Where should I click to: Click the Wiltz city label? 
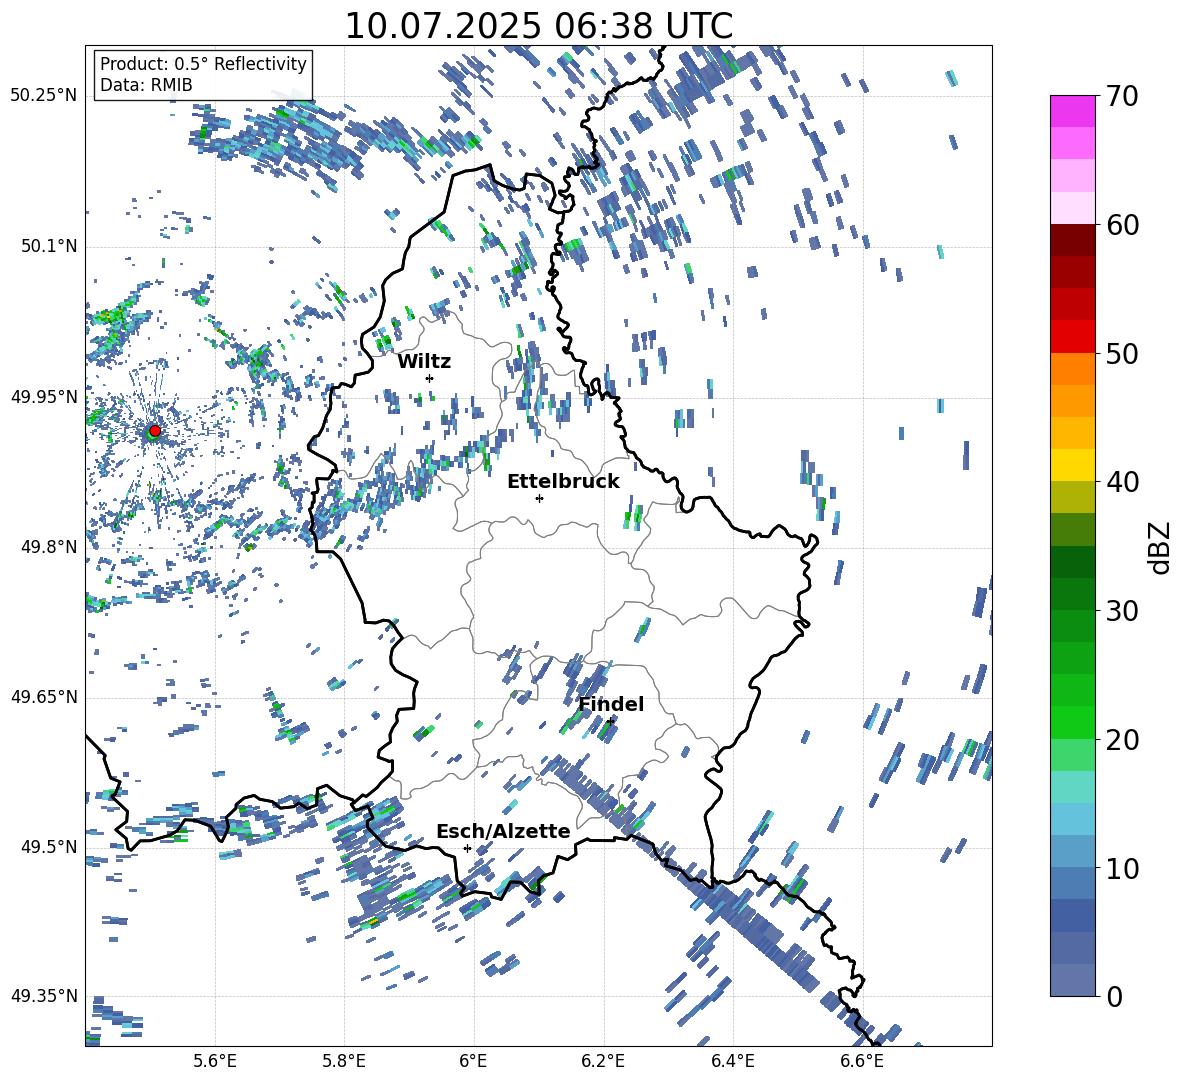pos(424,362)
